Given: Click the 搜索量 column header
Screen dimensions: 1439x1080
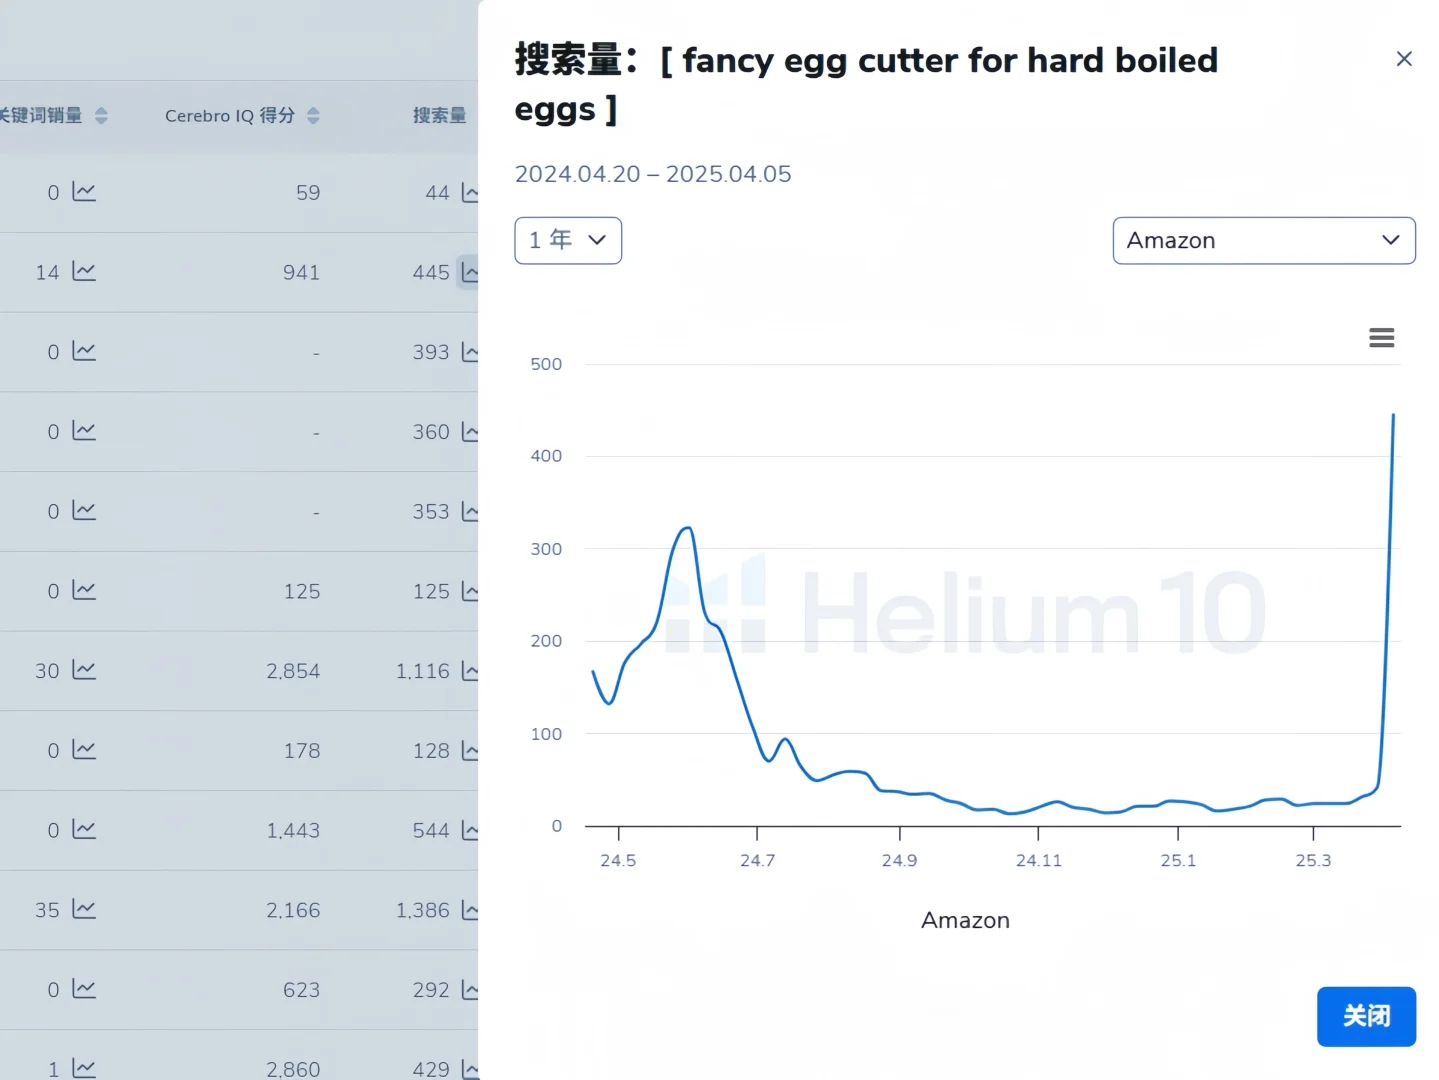Looking at the screenshot, I should pos(440,116).
